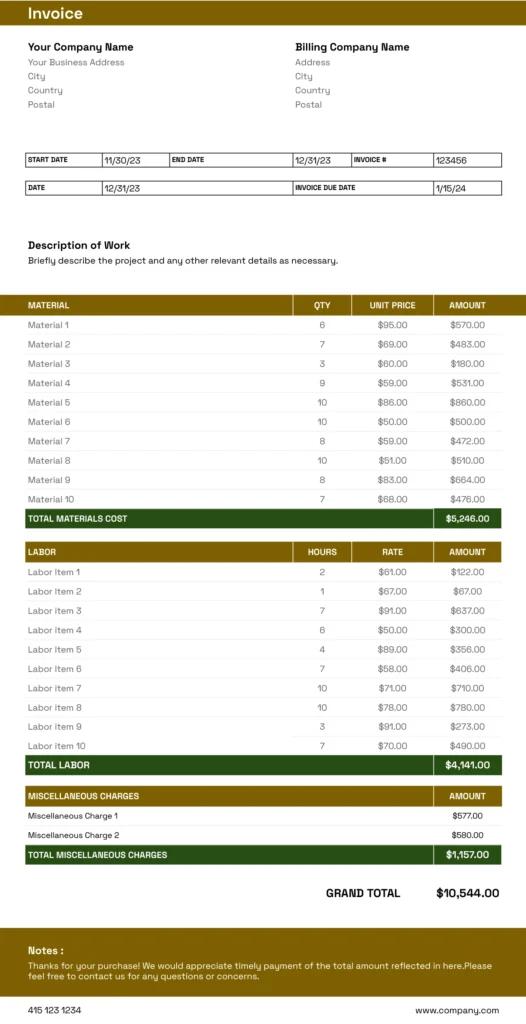Click the Description of Work heading
The image size is (526, 1024).
click(x=79, y=246)
